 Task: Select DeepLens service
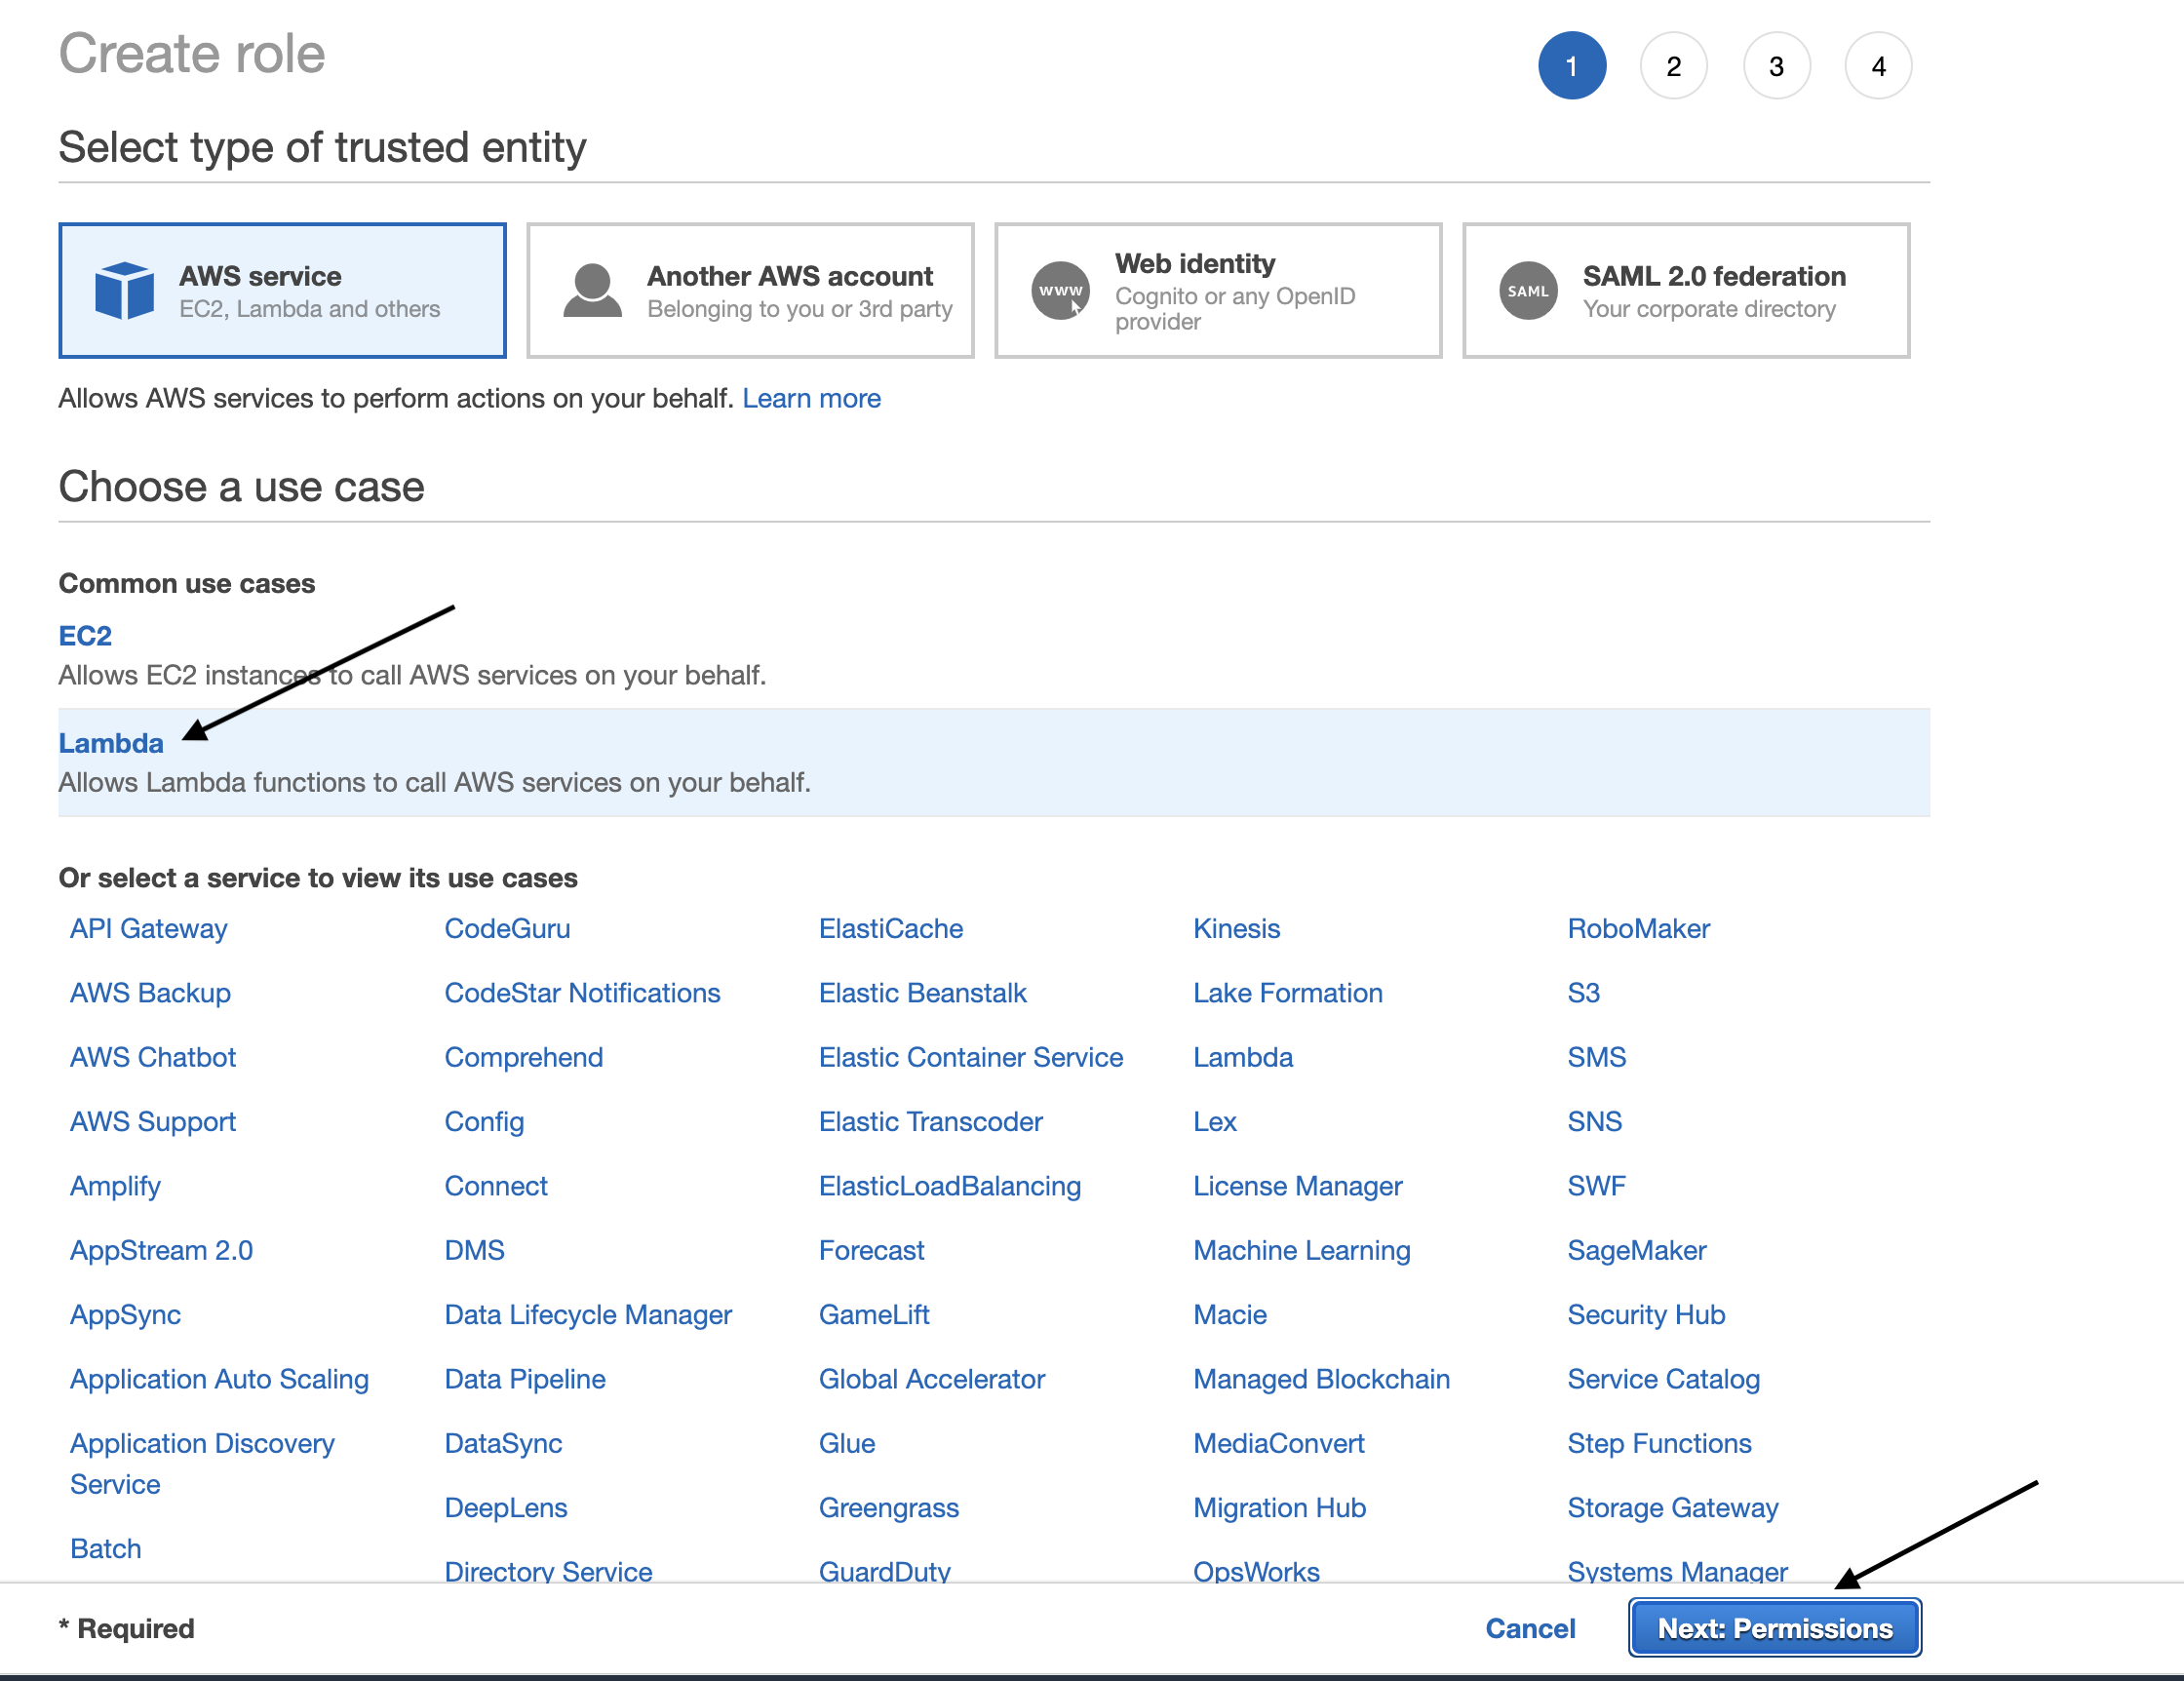(506, 1507)
